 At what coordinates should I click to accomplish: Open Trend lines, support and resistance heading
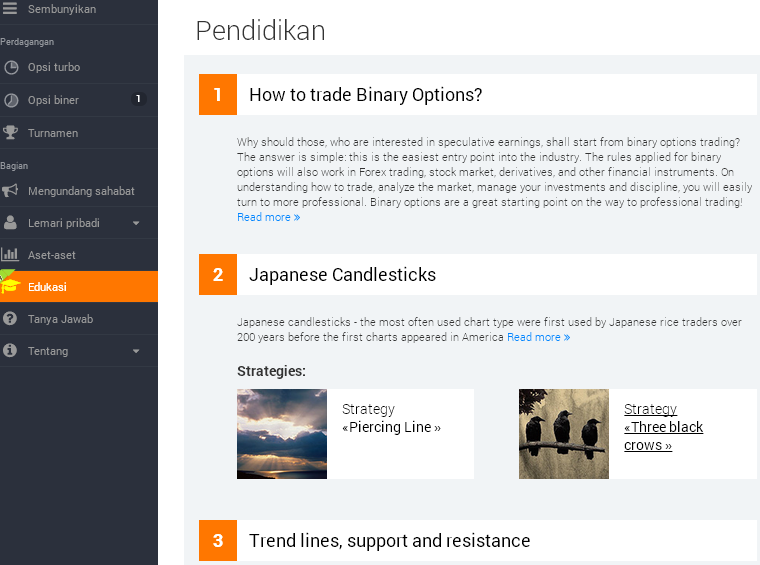(x=389, y=541)
